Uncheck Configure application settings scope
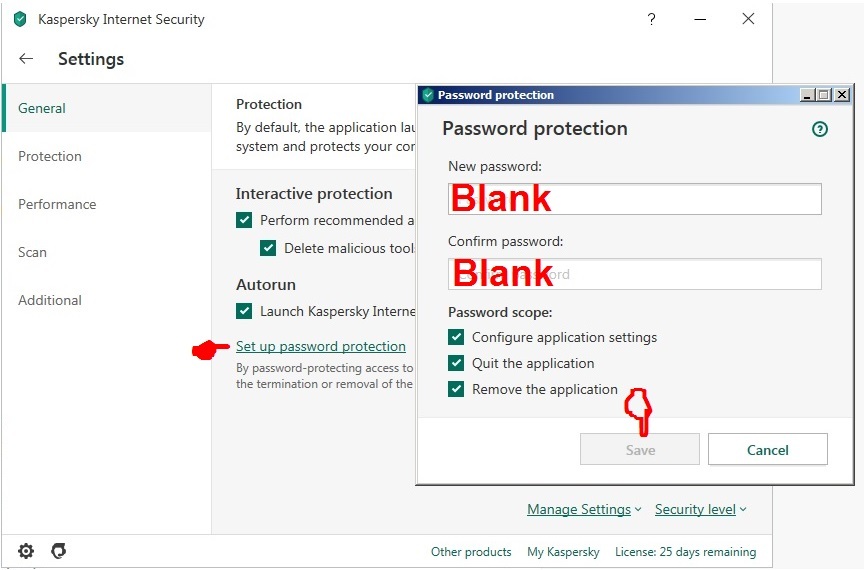This screenshot has width=864, height=570. pos(456,337)
